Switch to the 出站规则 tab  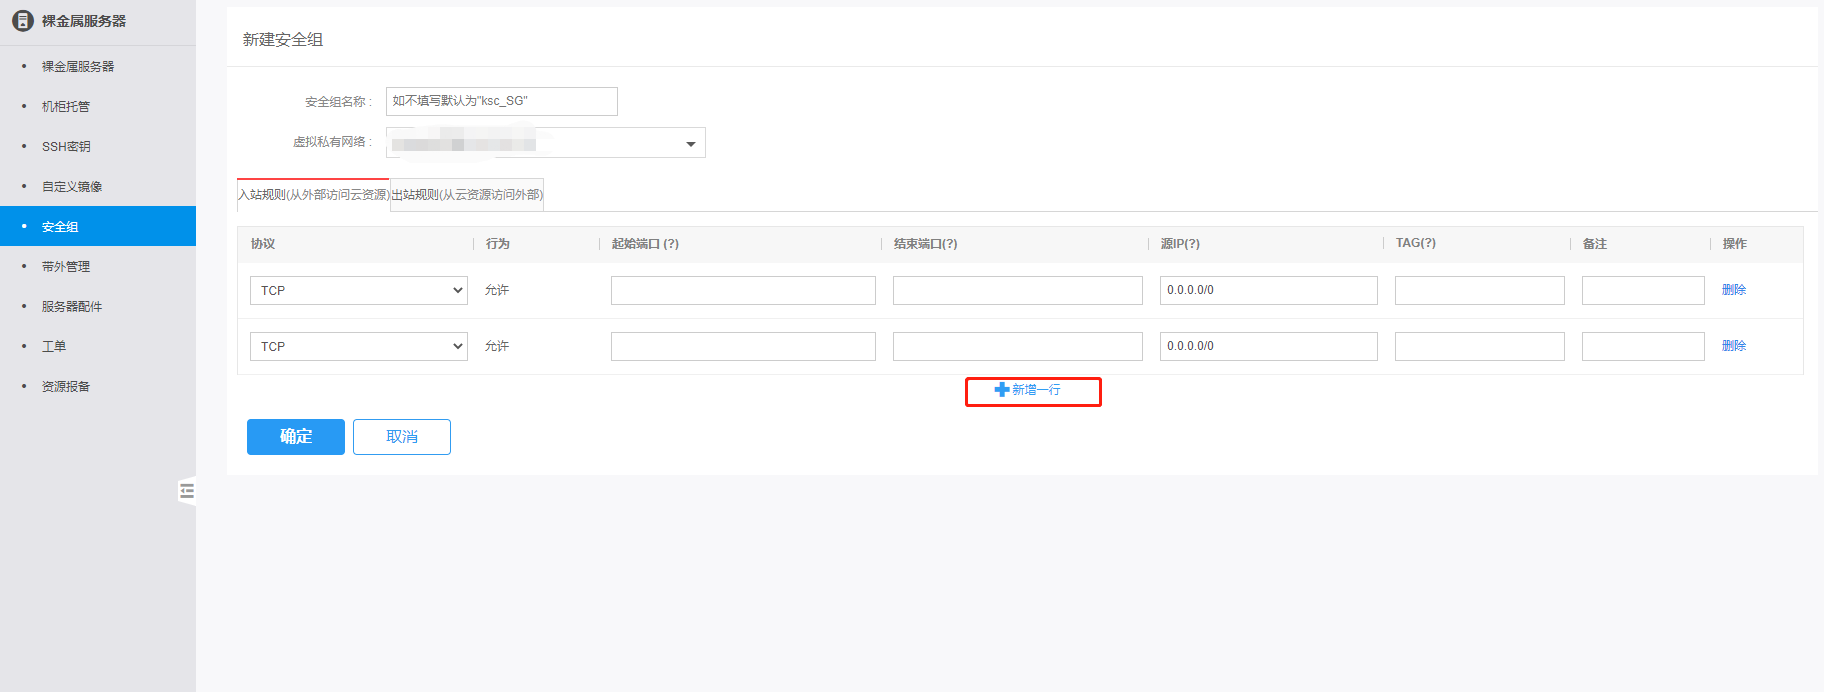[x=467, y=195]
